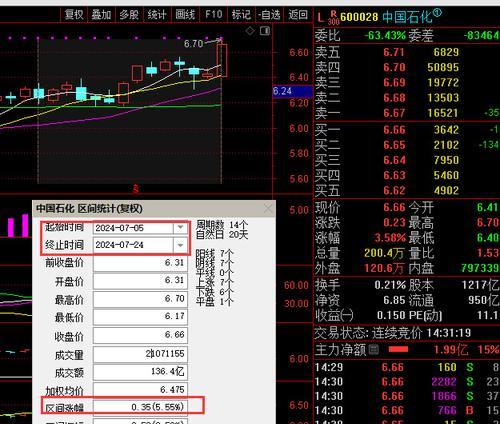
Task: Open the 多股 multi-stock view
Action: click(x=129, y=14)
